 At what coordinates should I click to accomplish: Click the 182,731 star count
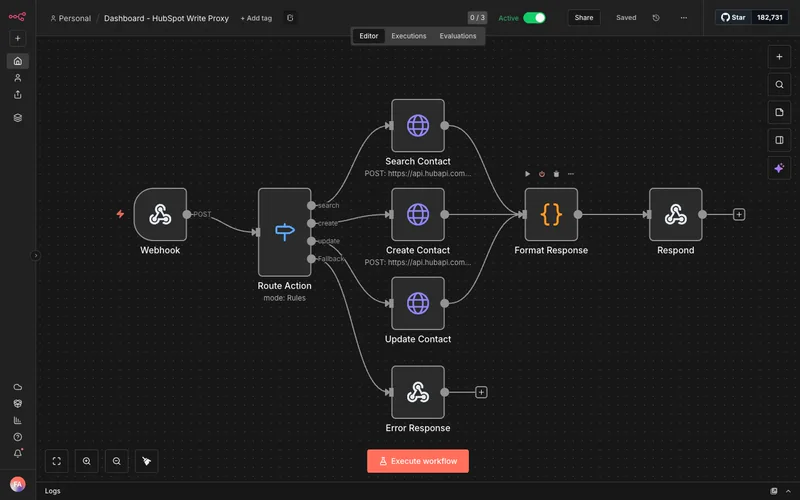coord(769,17)
